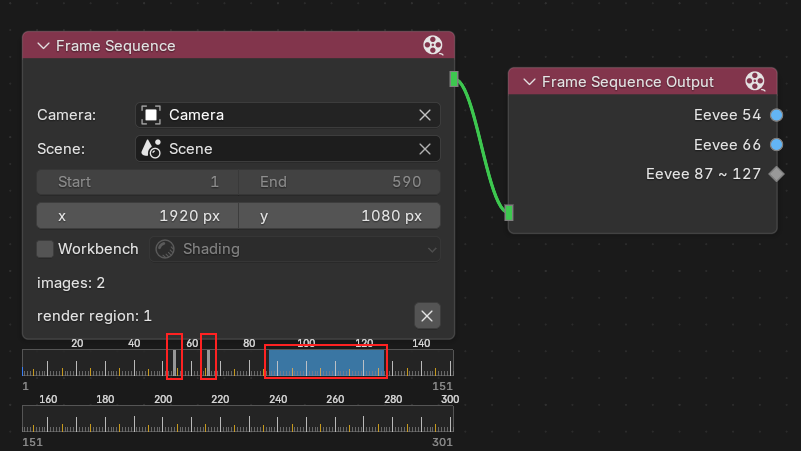Collapse the Frame Sequence Output node
This screenshot has height=451, width=801.
tap(529, 82)
